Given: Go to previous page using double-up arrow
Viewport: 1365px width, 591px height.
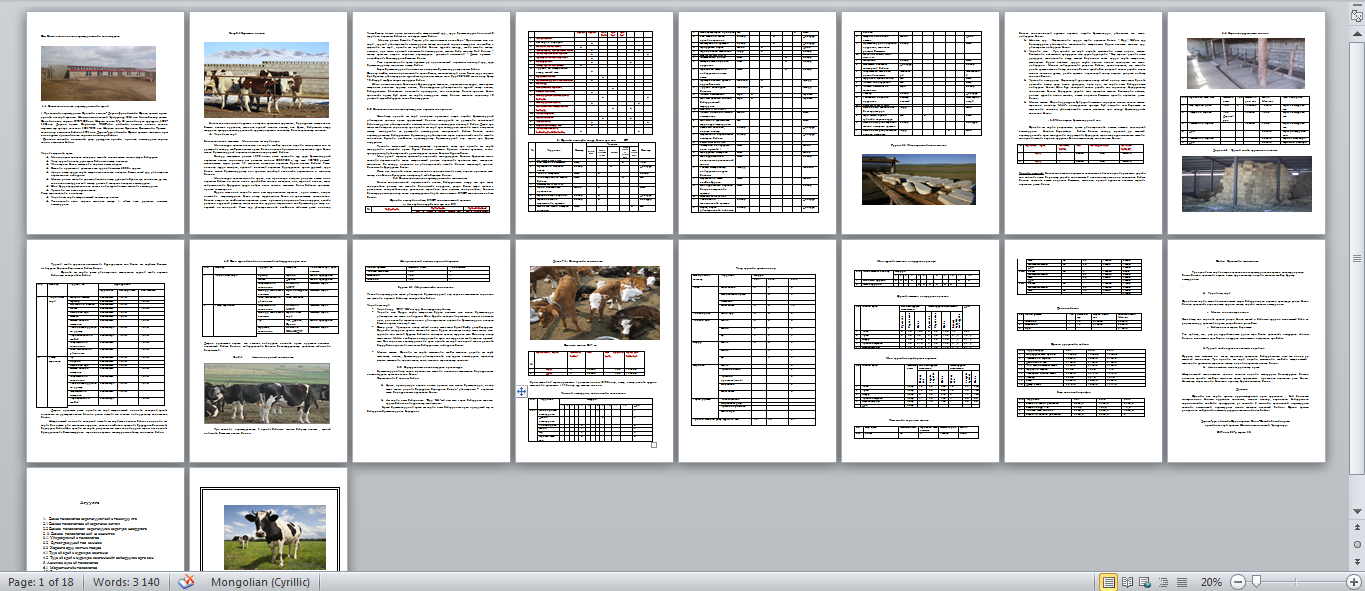Looking at the screenshot, I should coord(1358,529).
